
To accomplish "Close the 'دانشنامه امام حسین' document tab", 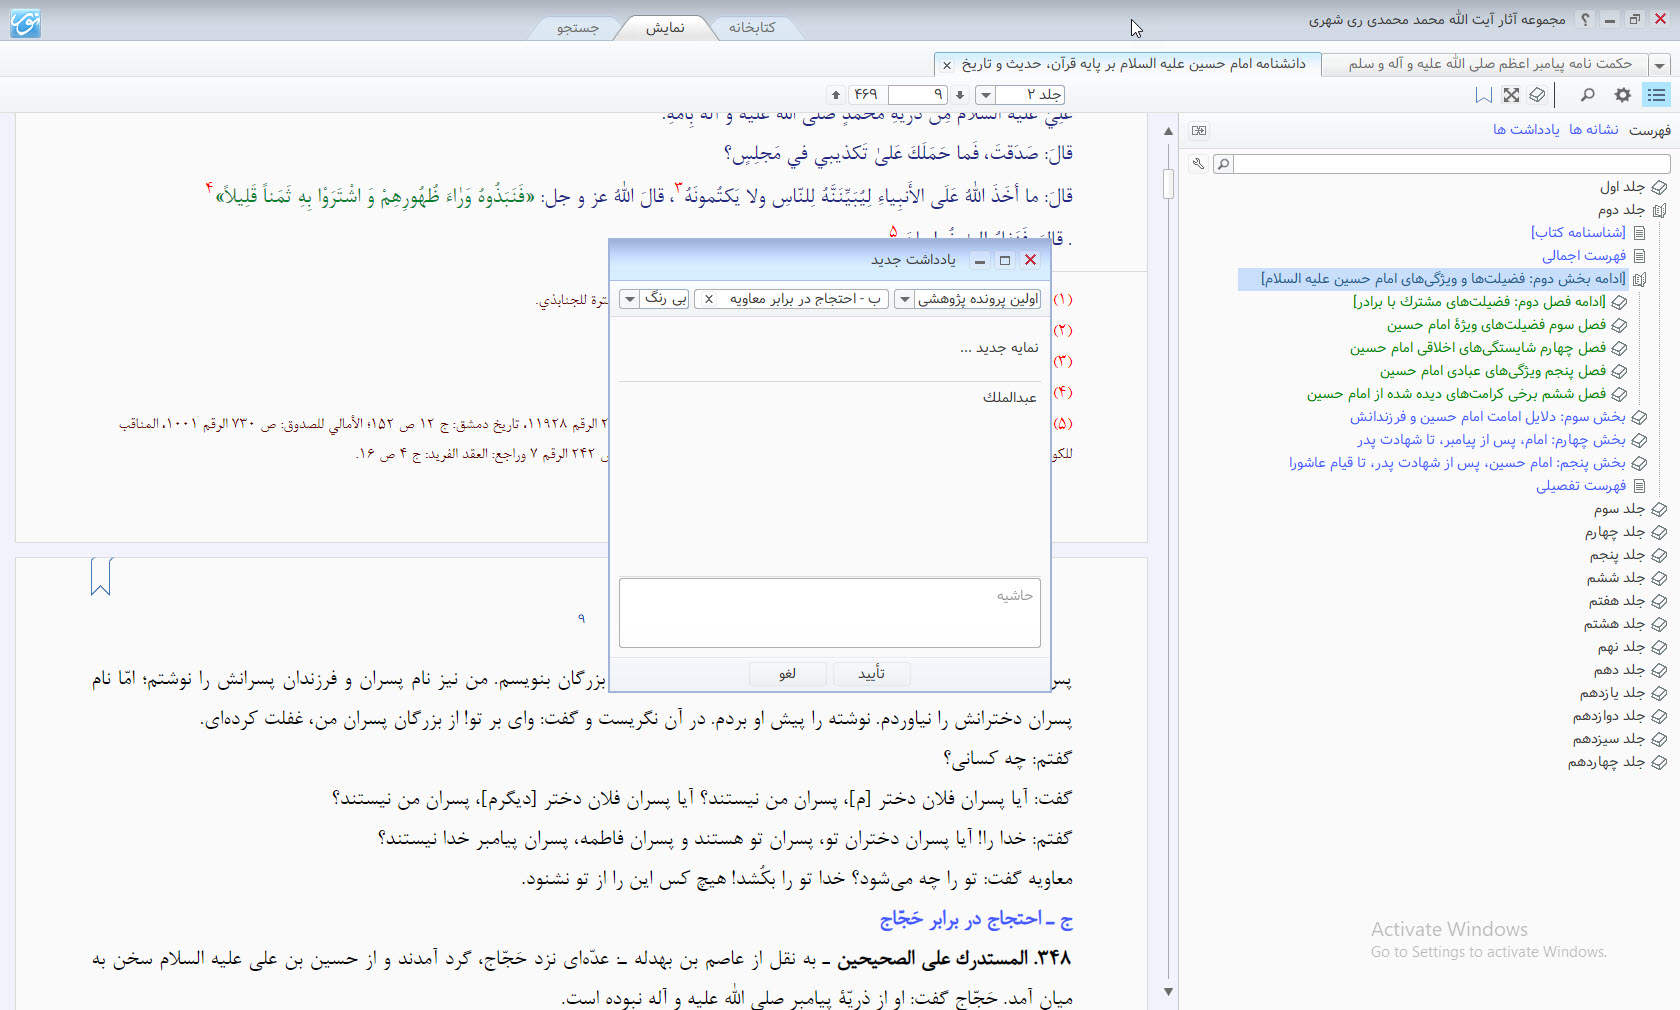I will point(947,65).
